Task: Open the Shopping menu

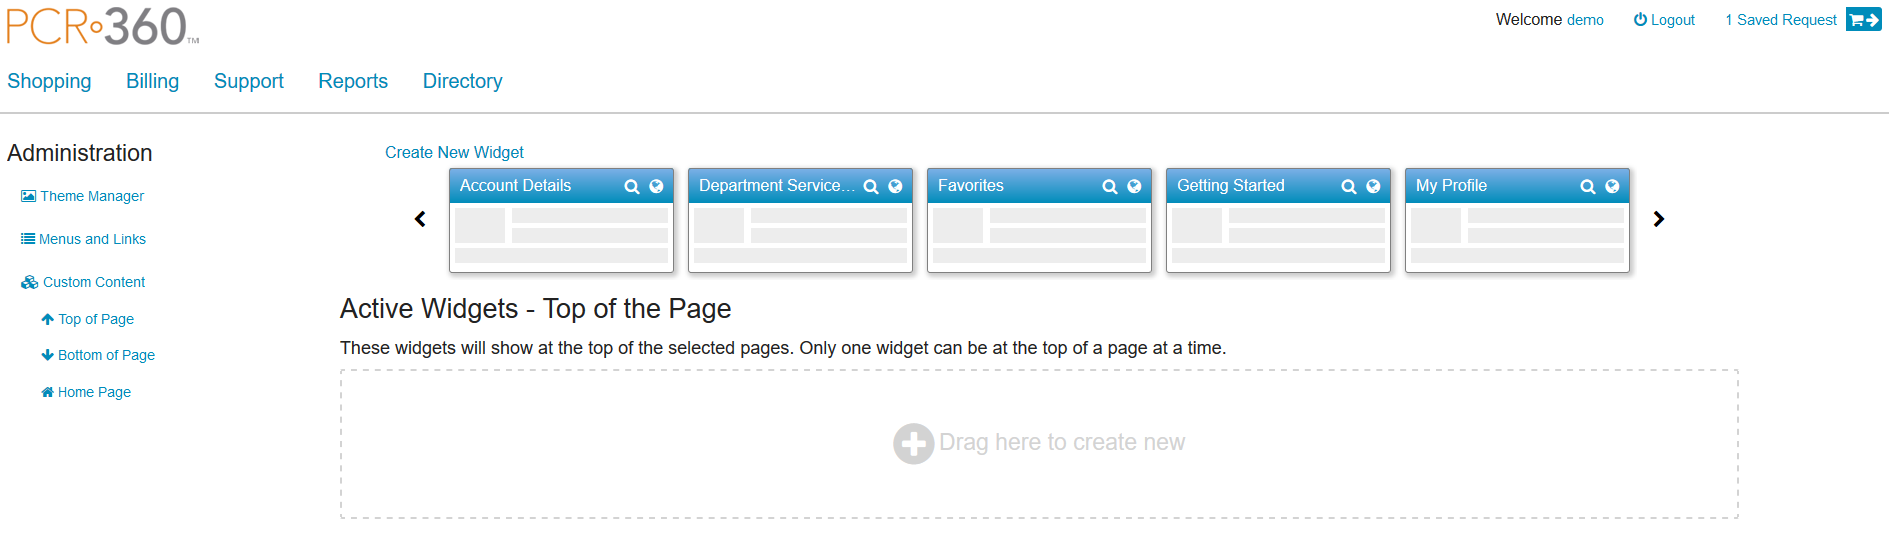Action: pos(49,81)
